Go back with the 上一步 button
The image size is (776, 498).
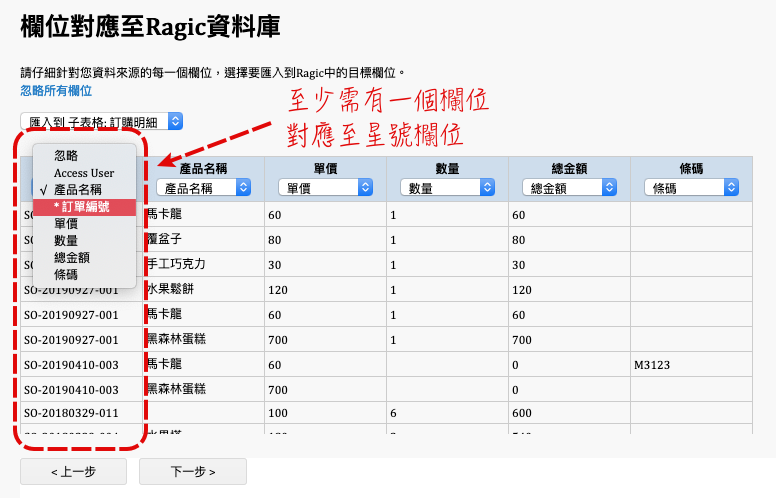click(73, 471)
